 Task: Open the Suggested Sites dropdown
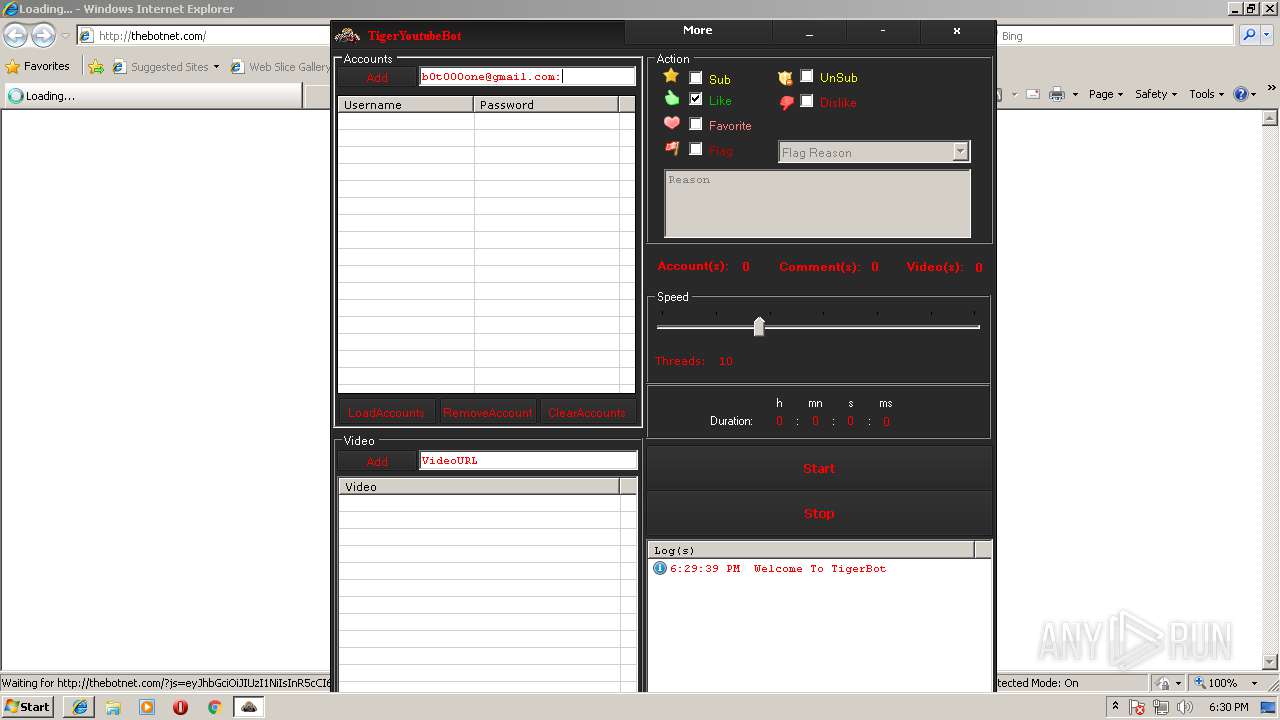166,67
